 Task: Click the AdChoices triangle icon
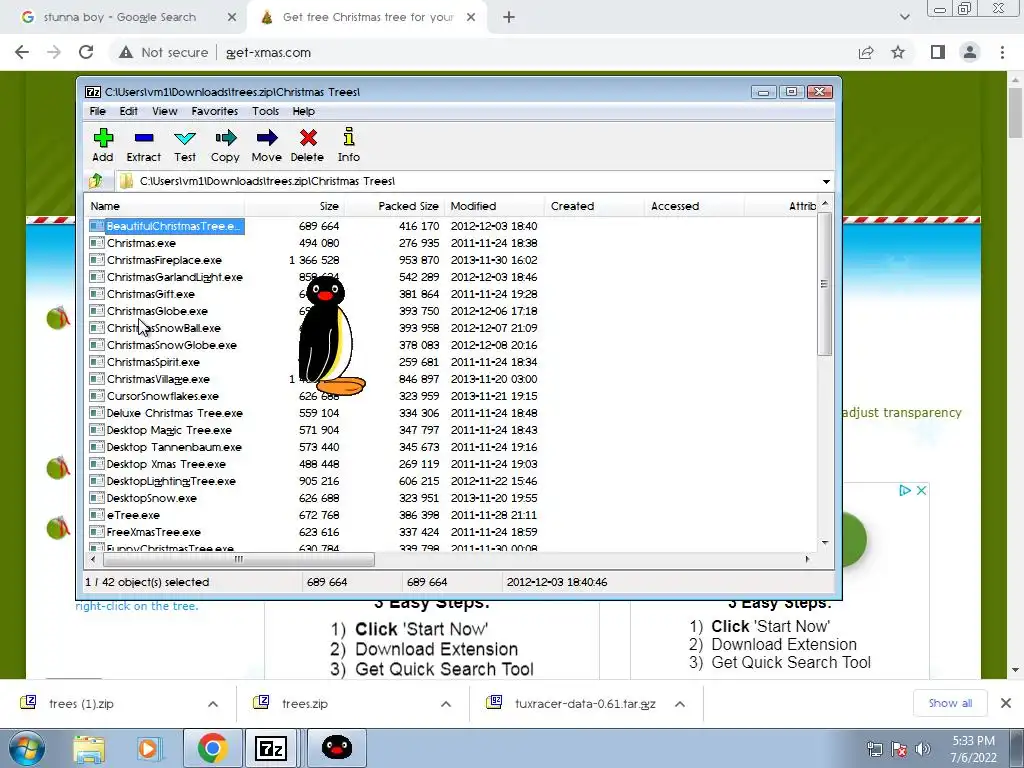[x=904, y=490]
